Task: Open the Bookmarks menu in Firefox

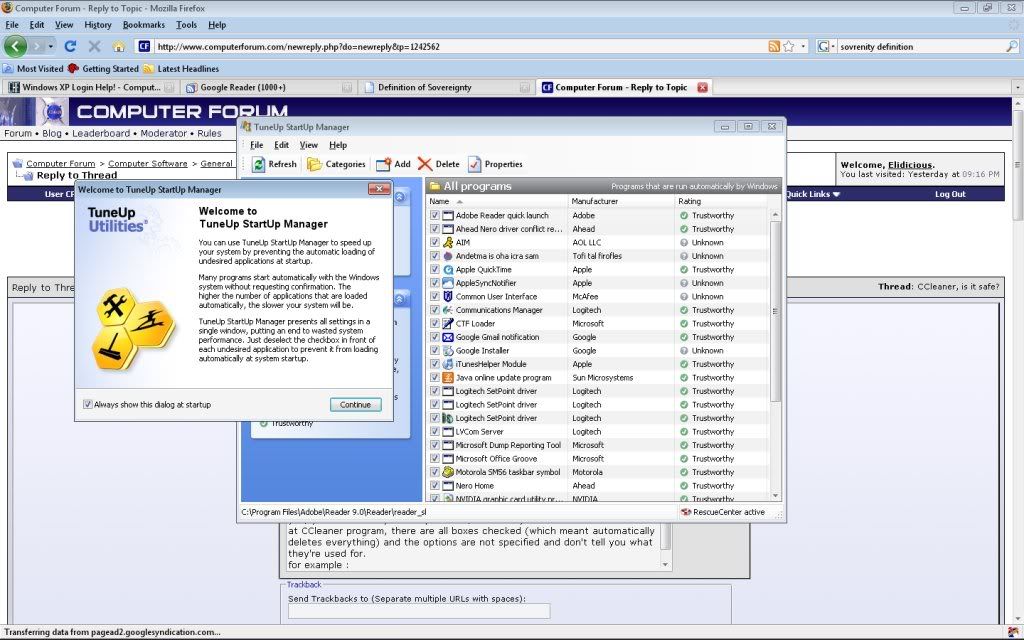Action: coord(144,25)
